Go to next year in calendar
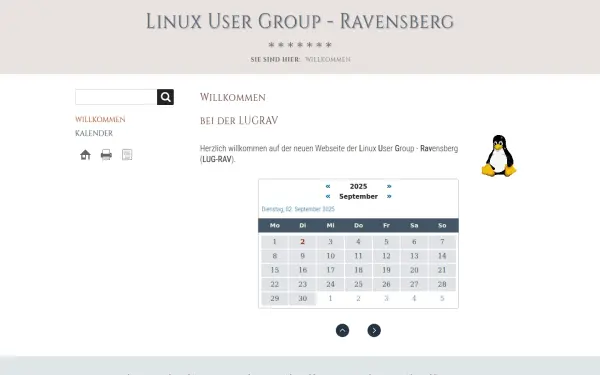600x375 pixels. point(389,186)
